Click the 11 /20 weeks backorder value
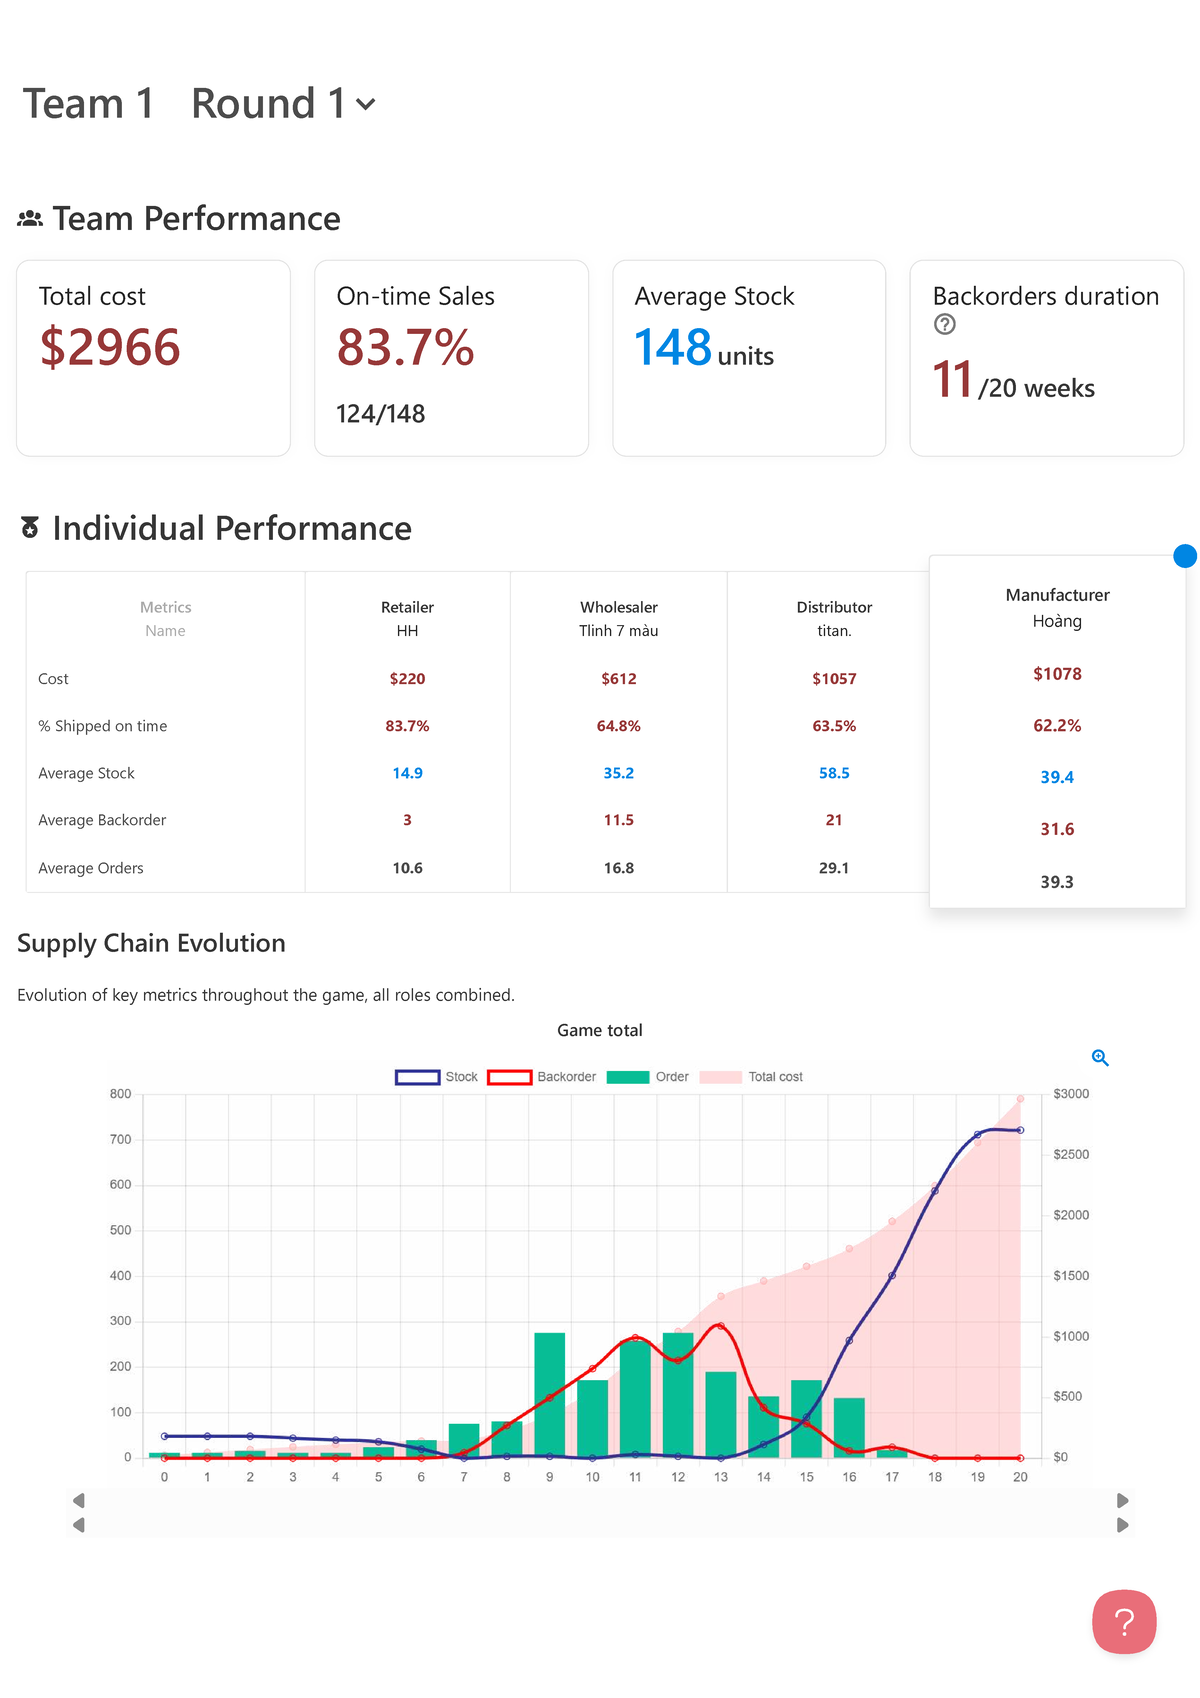 click(x=1013, y=381)
